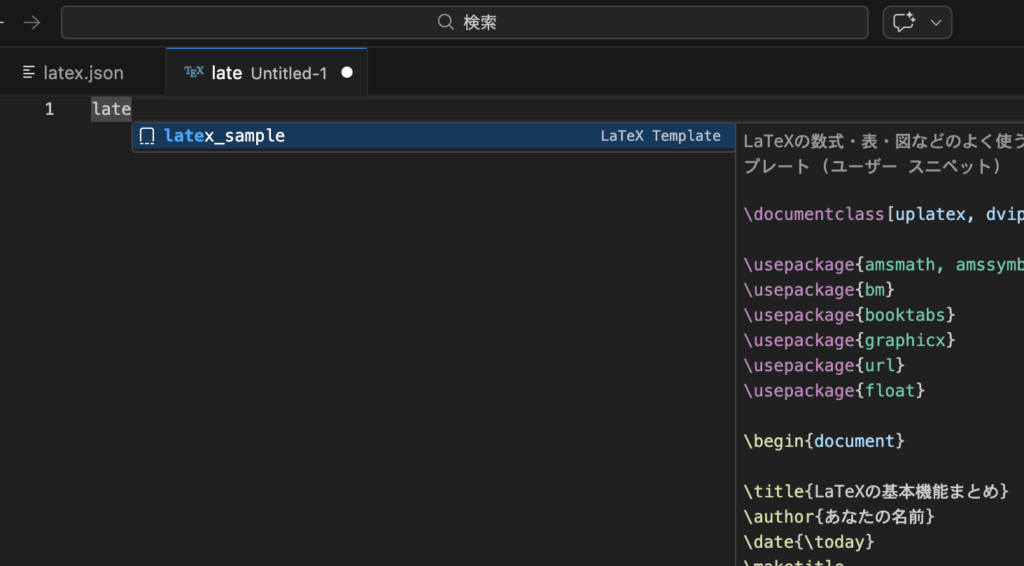
Task: Expand the chevron next to the Copilot icon
Action: pos(937,22)
